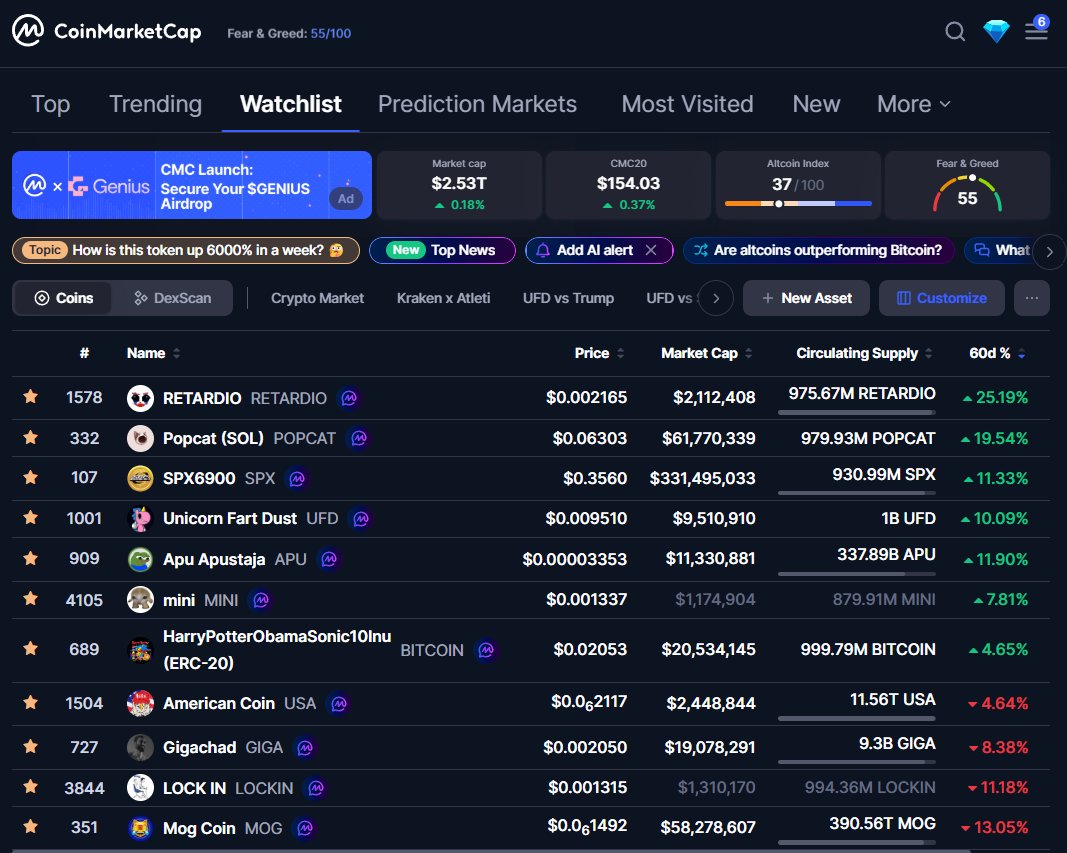Toggle the star on Gigachad
This screenshot has width=1067, height=853.
pos(31,746)
